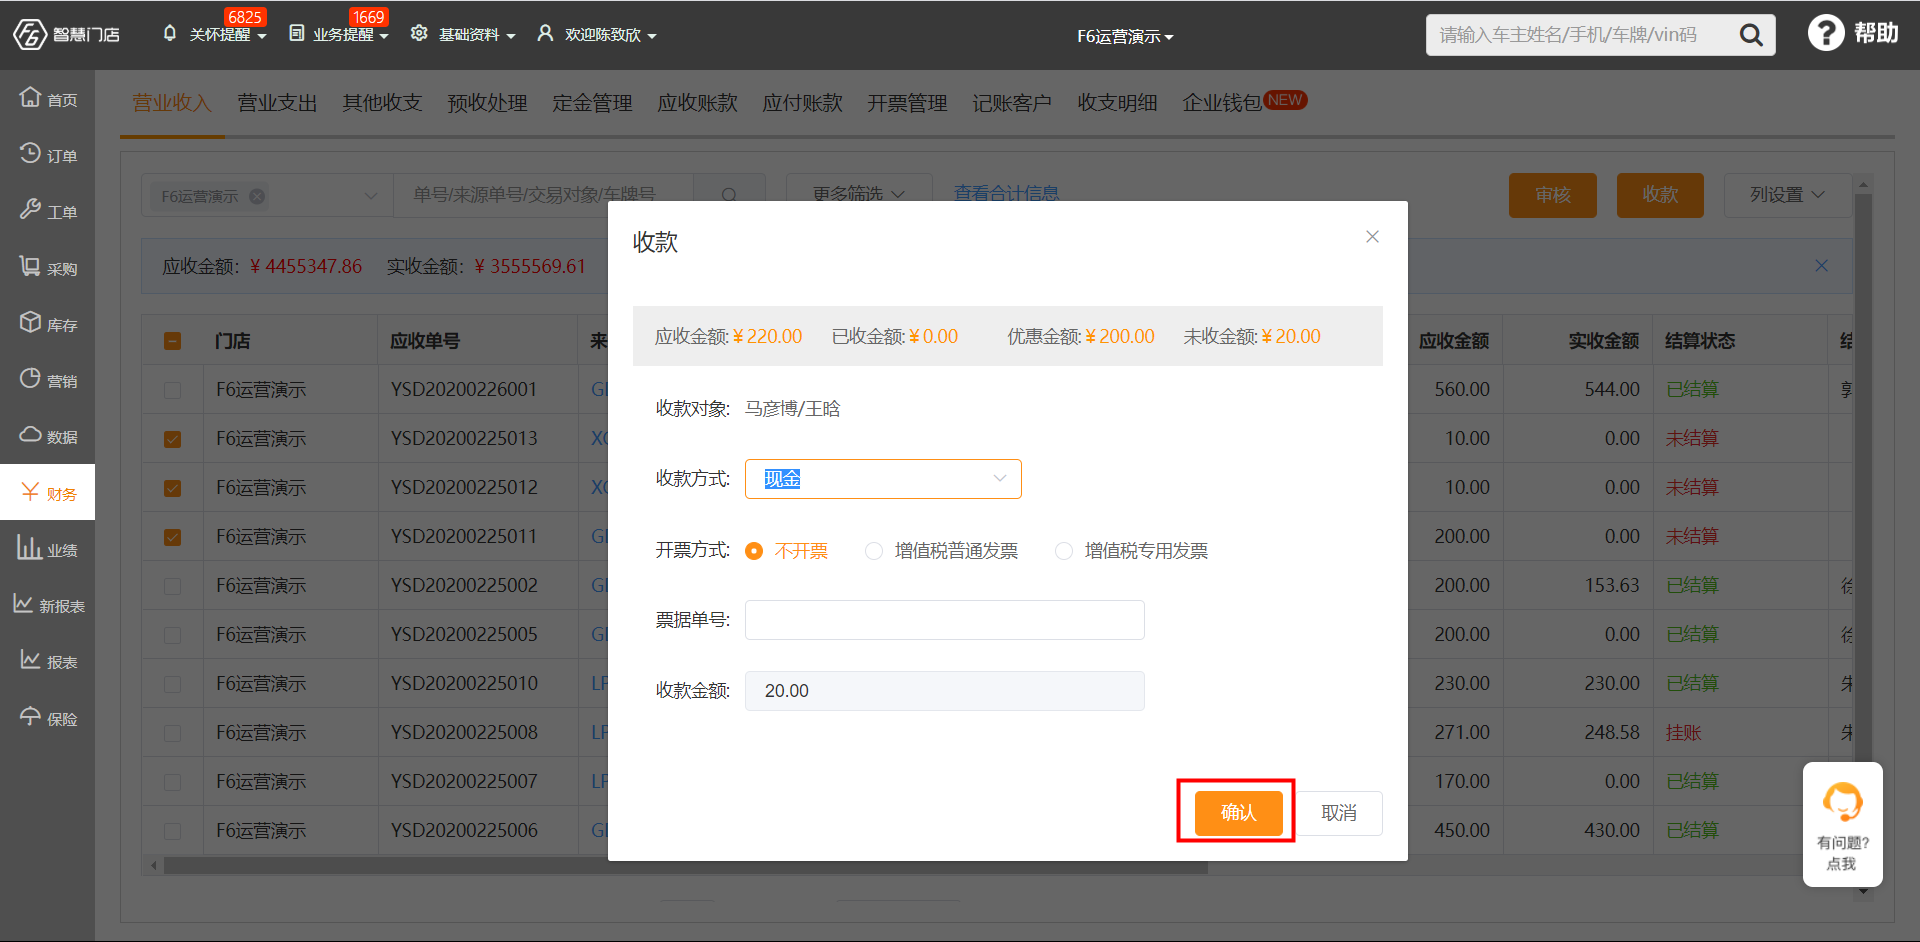
Task: Open the 保险 insurance umbrella icon
Action: [30, 716]
